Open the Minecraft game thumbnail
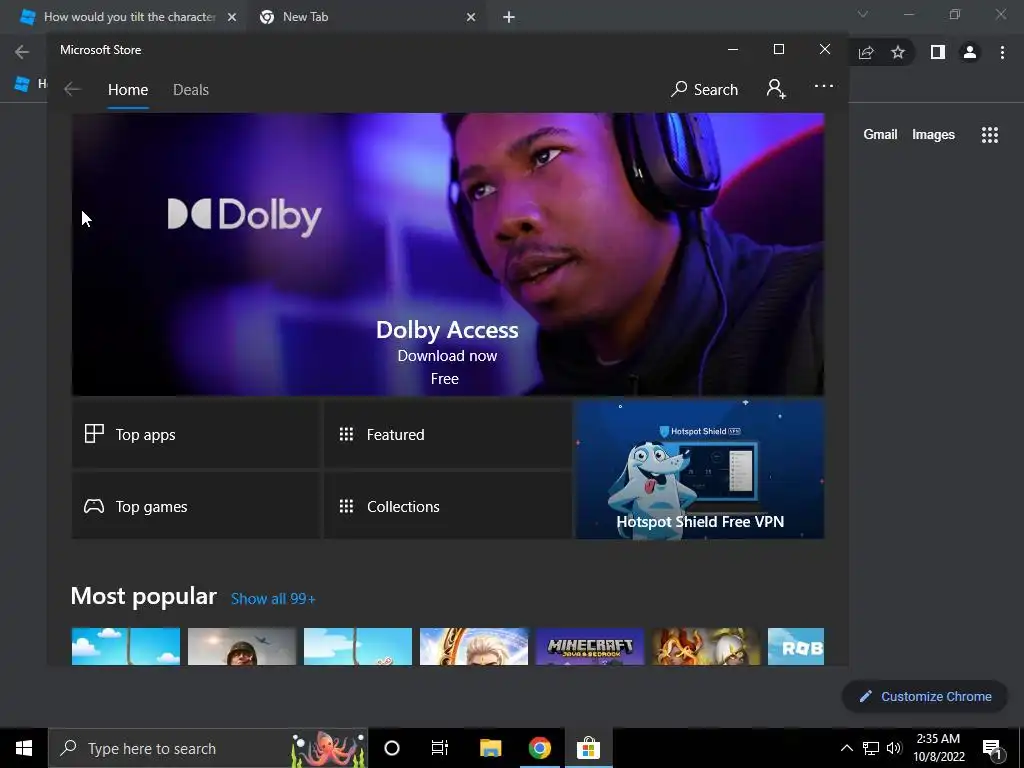Viewport: 1024px width, 768px height. click(590, 647)
